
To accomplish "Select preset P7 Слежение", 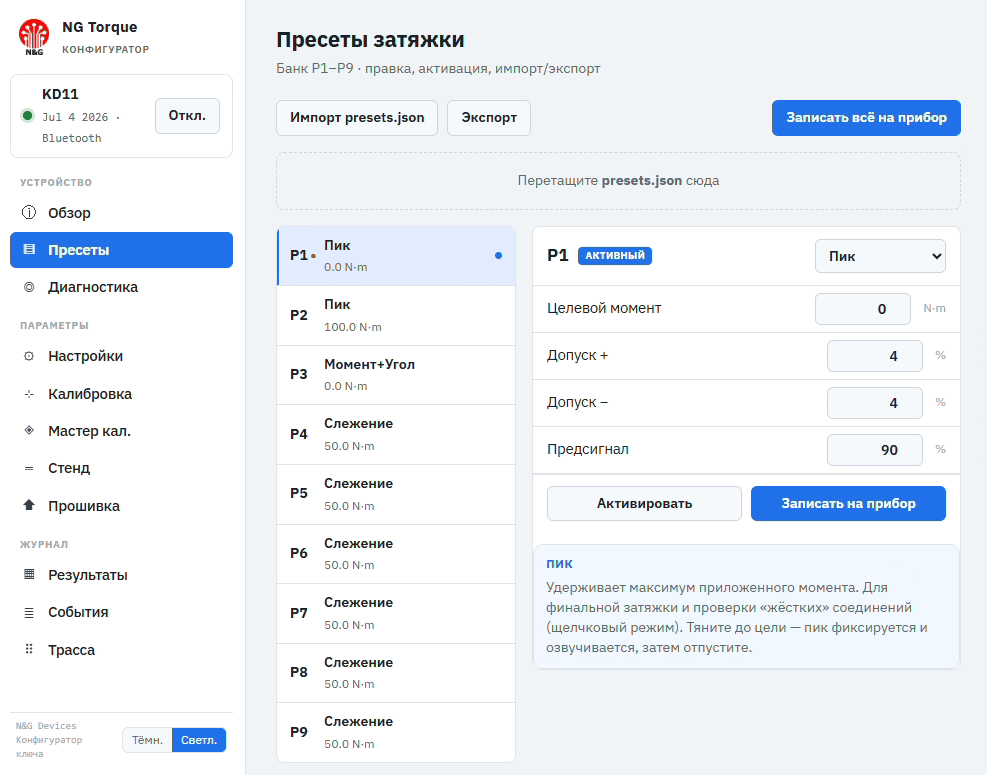I will pos(397,613).
